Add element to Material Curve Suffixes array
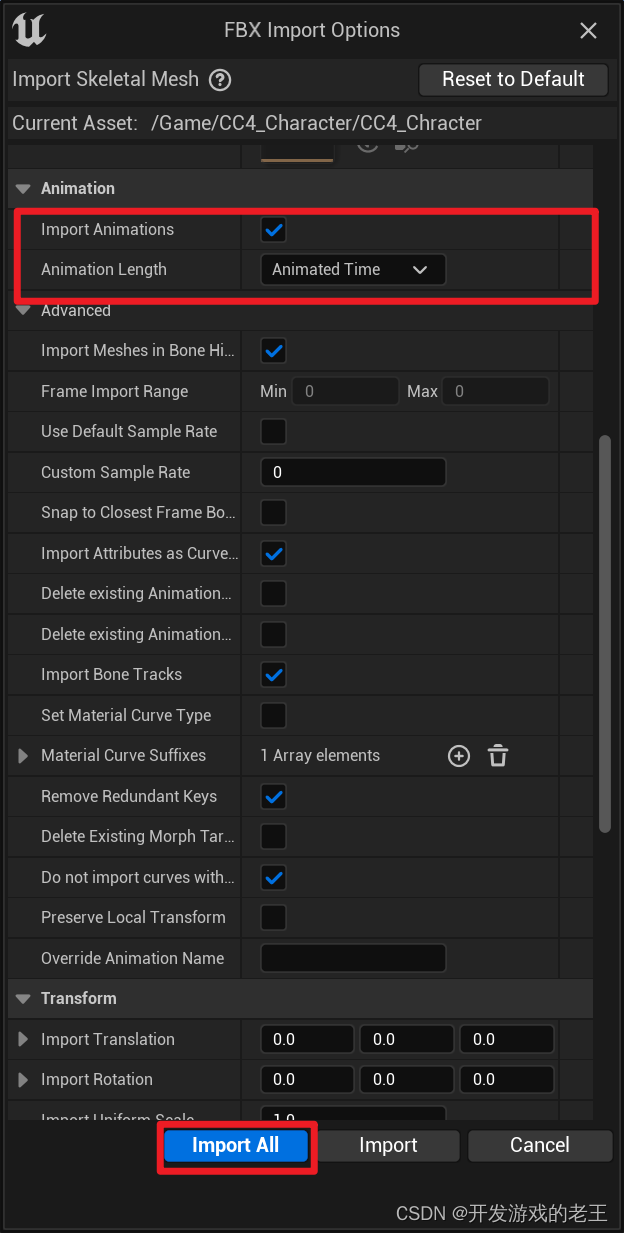624x1233 pixels. tap(459, 756)
